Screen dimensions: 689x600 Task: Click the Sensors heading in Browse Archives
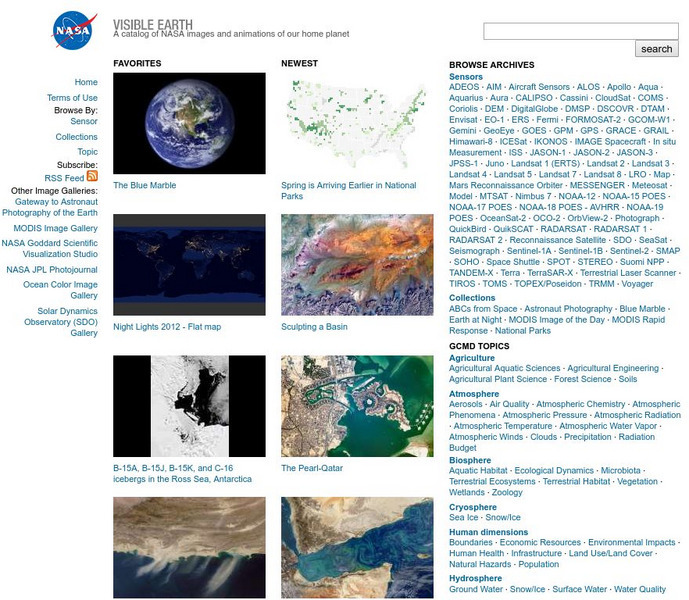(x=466, y=76)
